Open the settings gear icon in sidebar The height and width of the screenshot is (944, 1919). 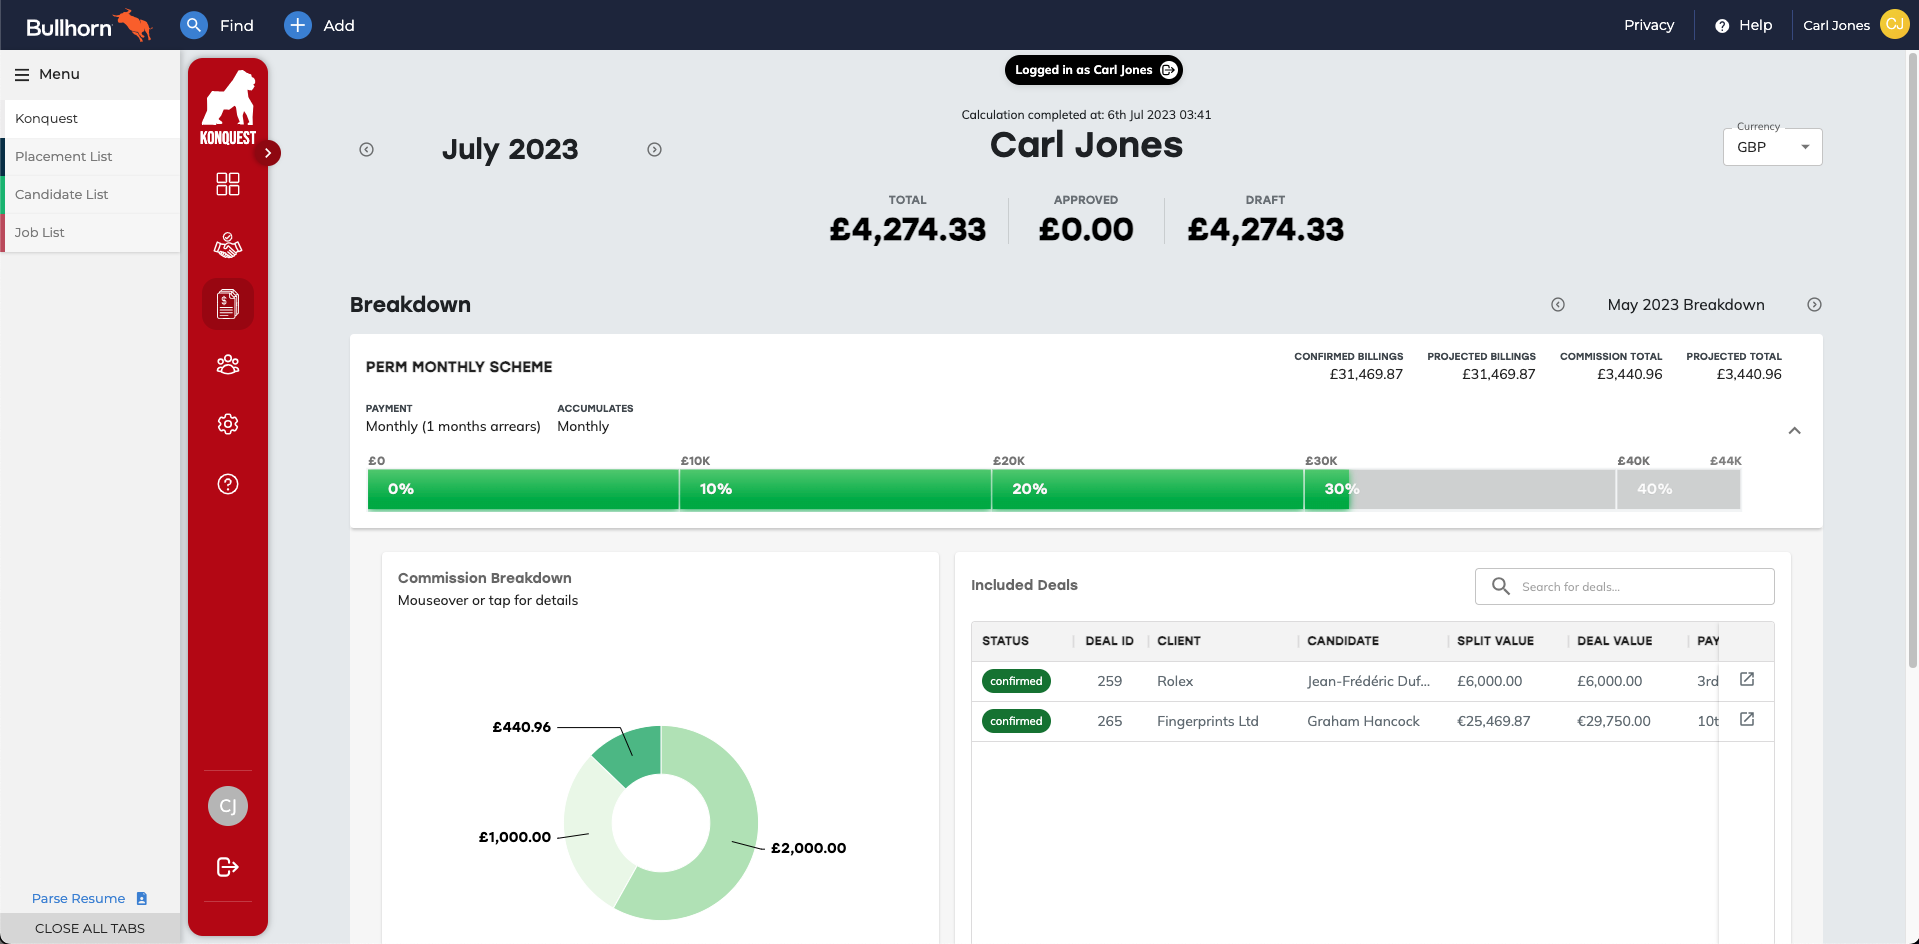(228, 424)
